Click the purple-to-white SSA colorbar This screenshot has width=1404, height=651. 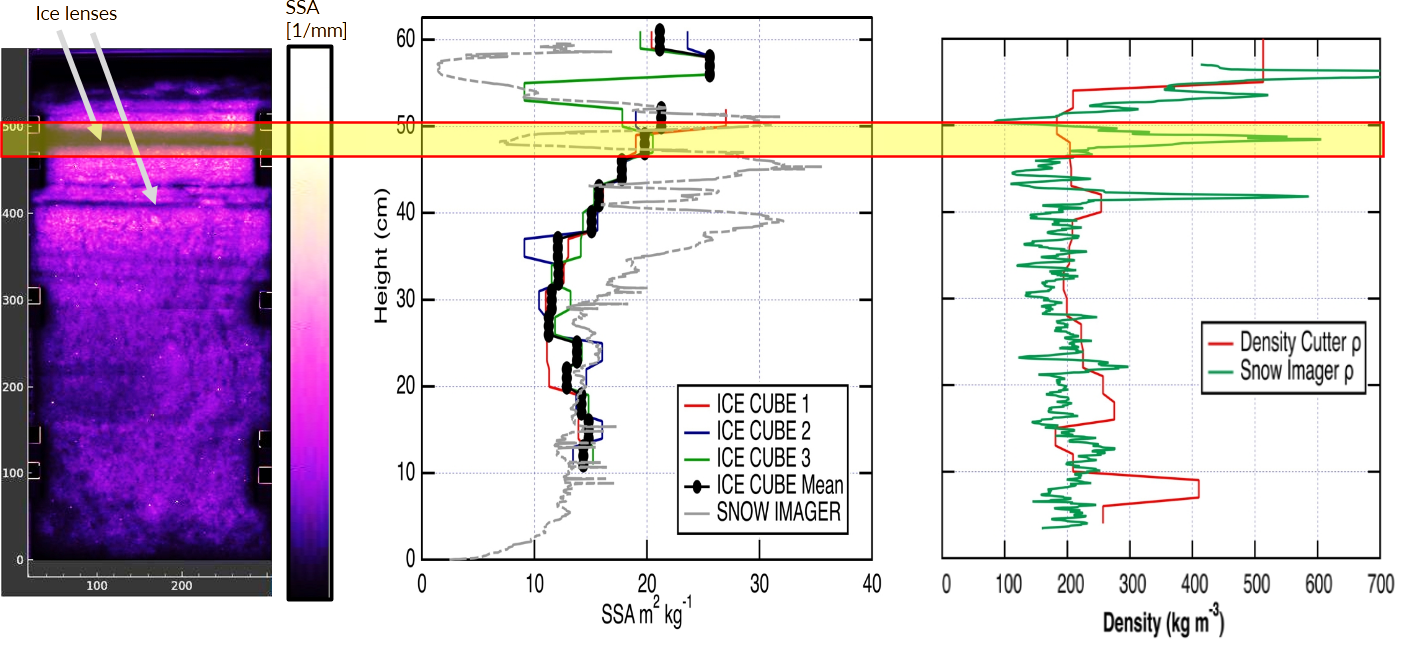coord(308,320)
